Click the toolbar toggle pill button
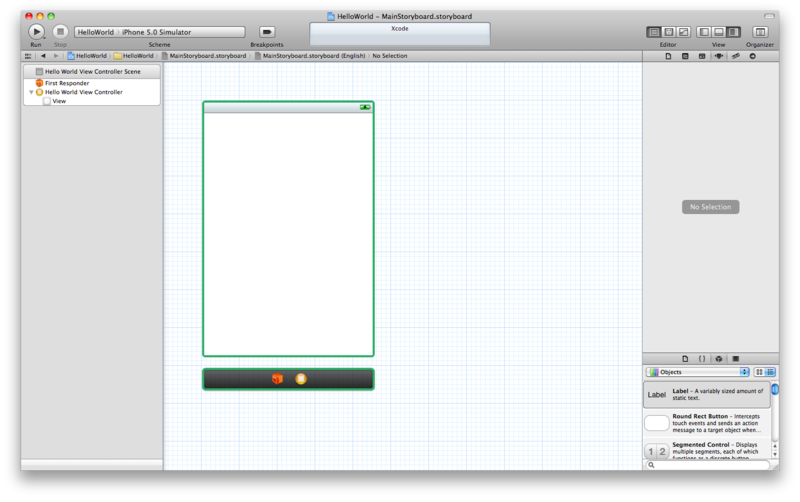 [768, 16]
